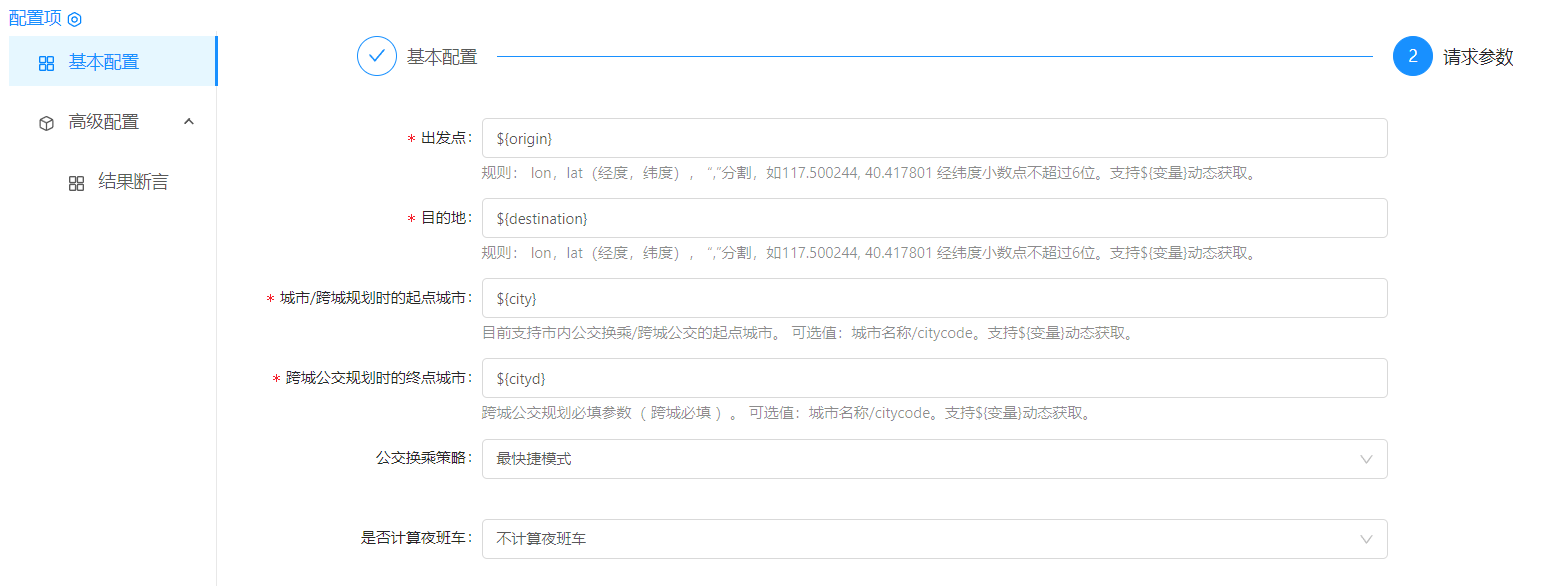Click into the 目的地 ${destination} field
Viewport: 1562px width, 586px height.
point(934,218)
